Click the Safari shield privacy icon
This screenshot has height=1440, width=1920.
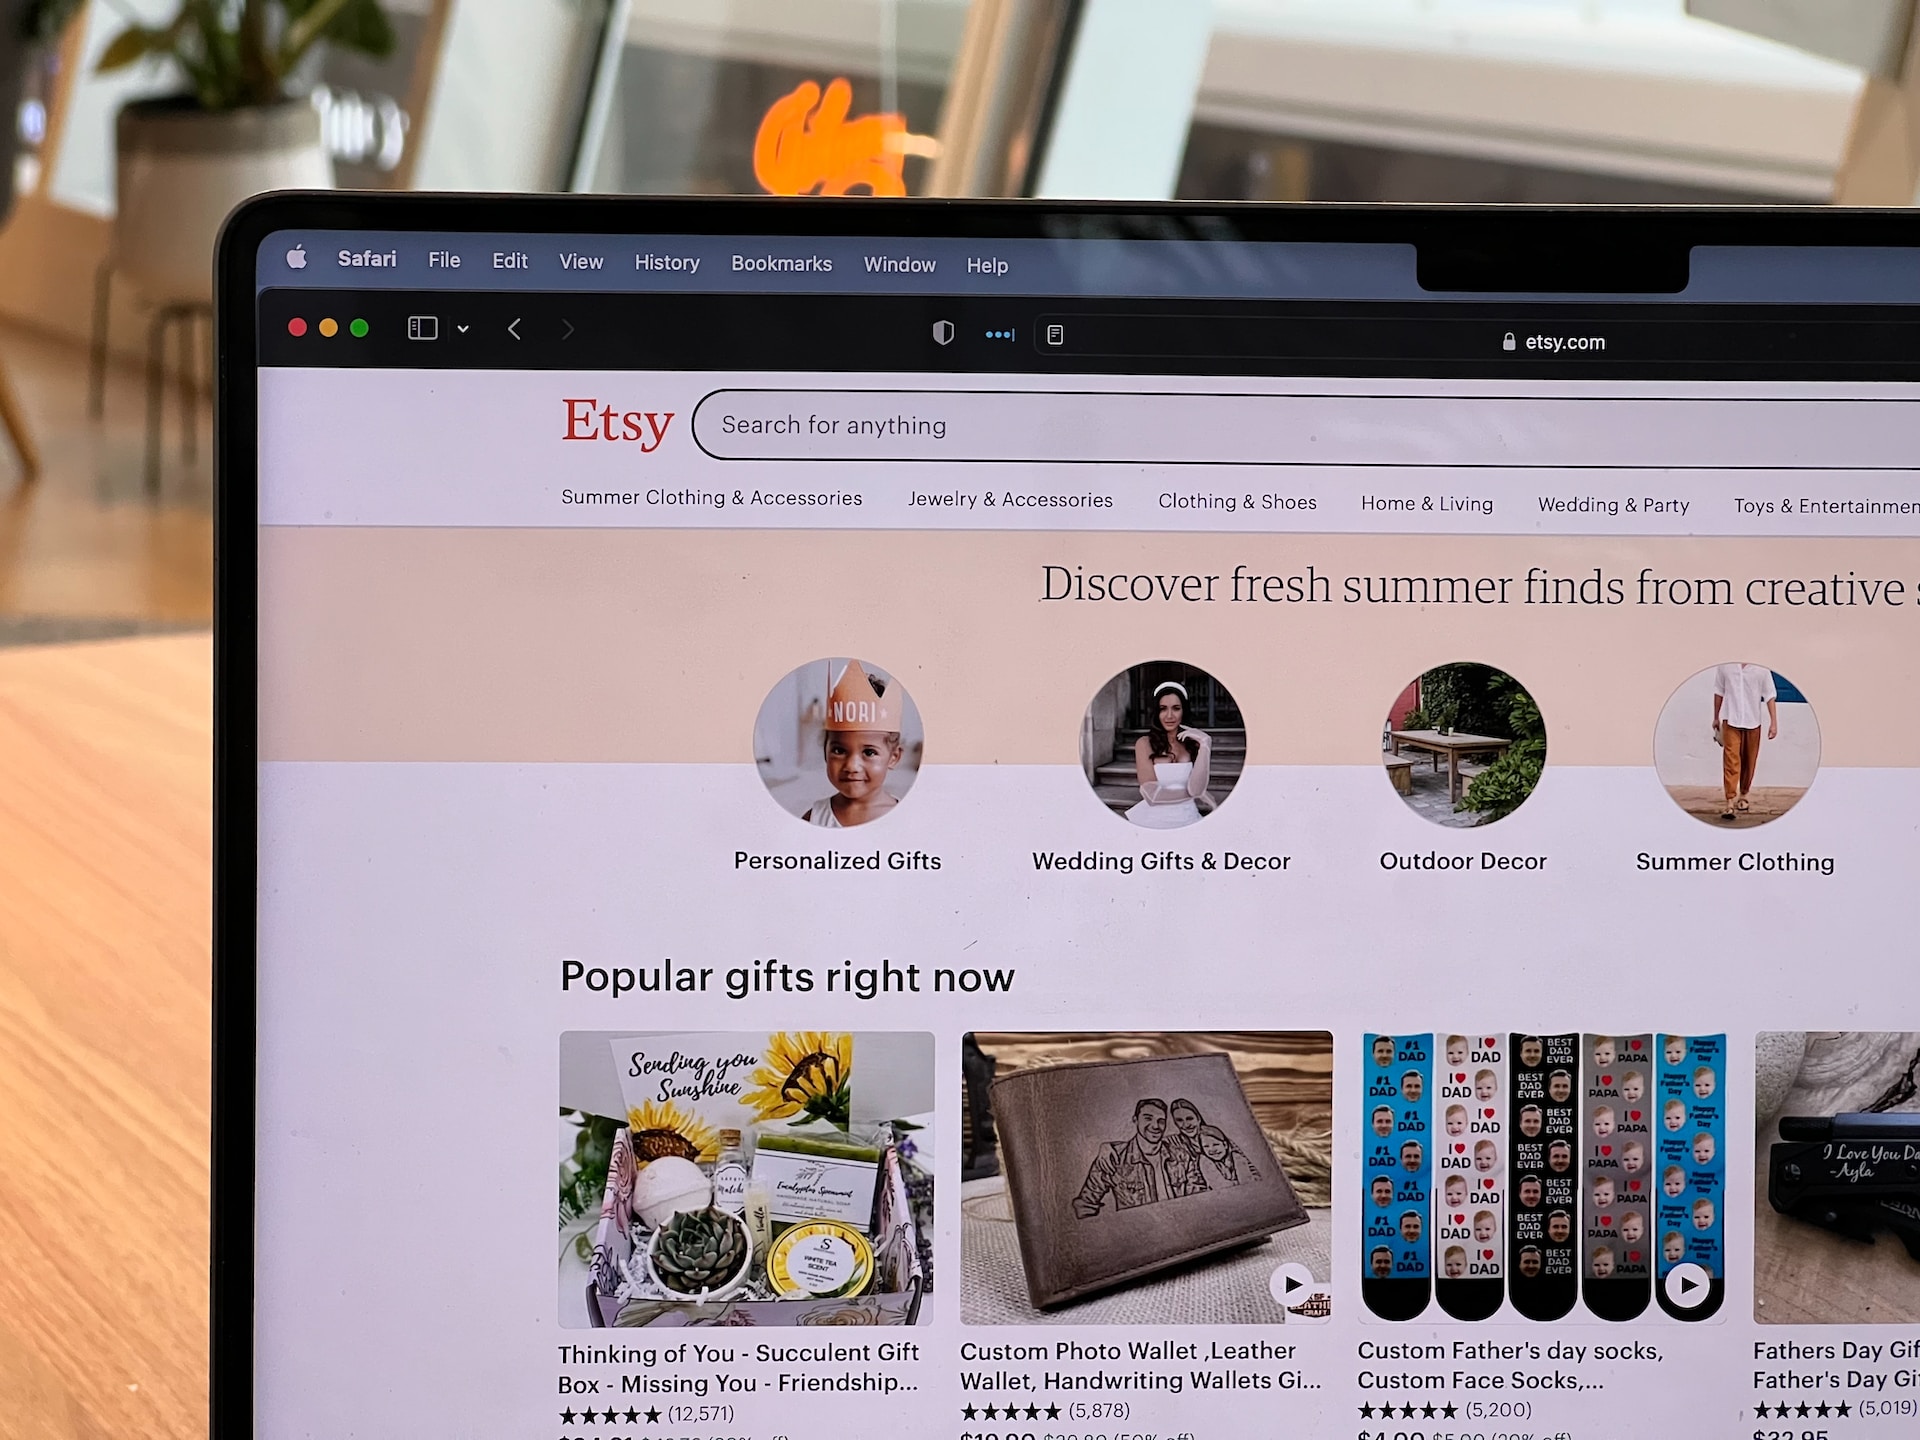click(940, 333)
